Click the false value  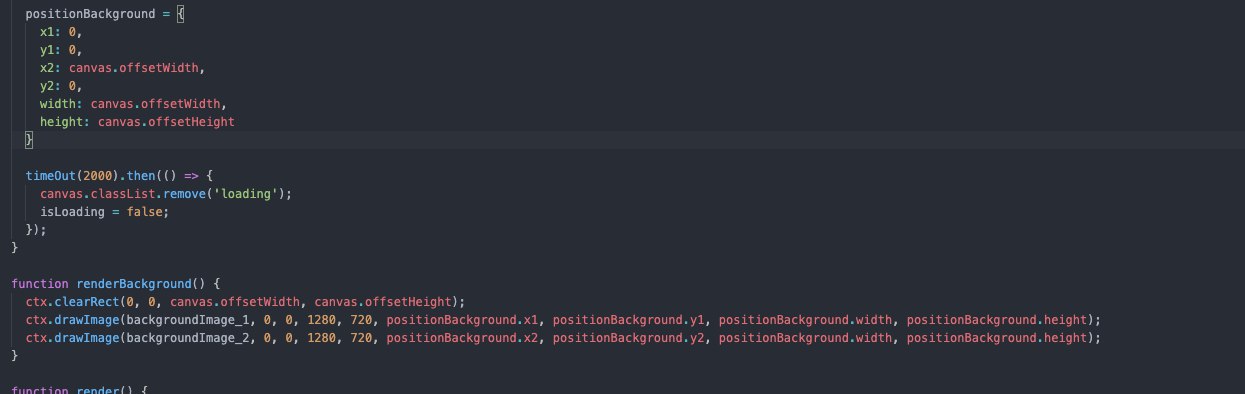[x=145, y=212]
